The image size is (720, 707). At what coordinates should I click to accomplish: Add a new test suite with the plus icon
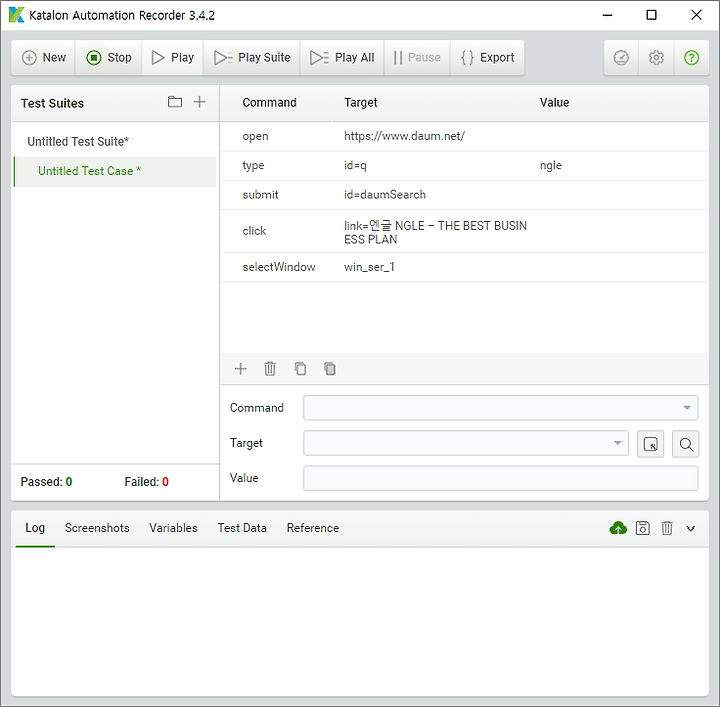point(199,102)
